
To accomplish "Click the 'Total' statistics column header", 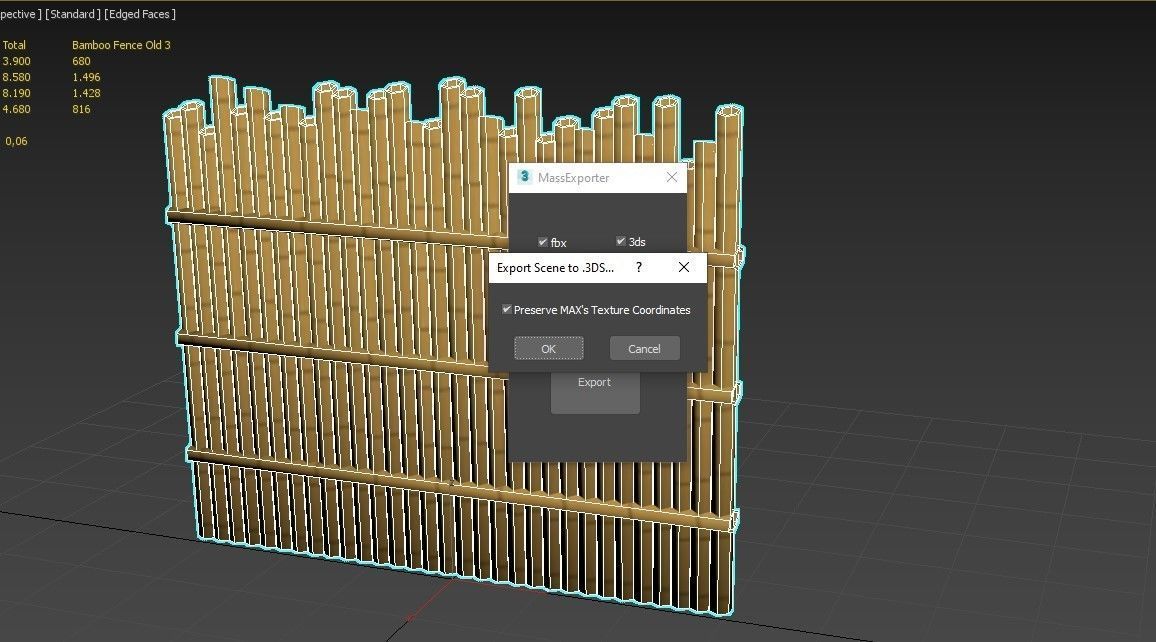I will (x=14, y=45).
